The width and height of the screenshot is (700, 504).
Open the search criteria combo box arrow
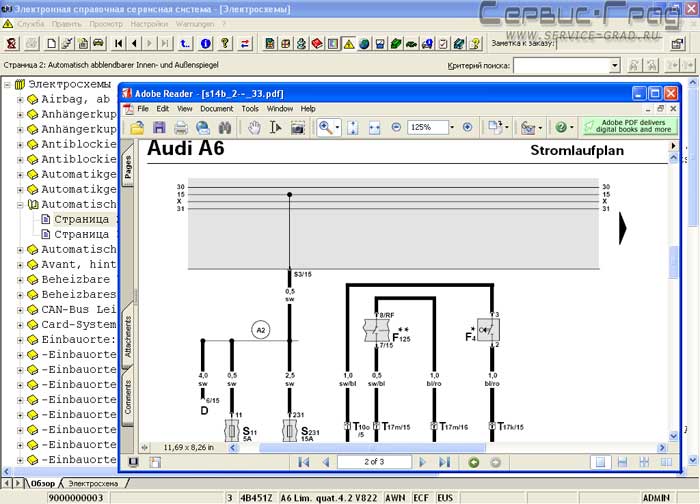(615, 66)
